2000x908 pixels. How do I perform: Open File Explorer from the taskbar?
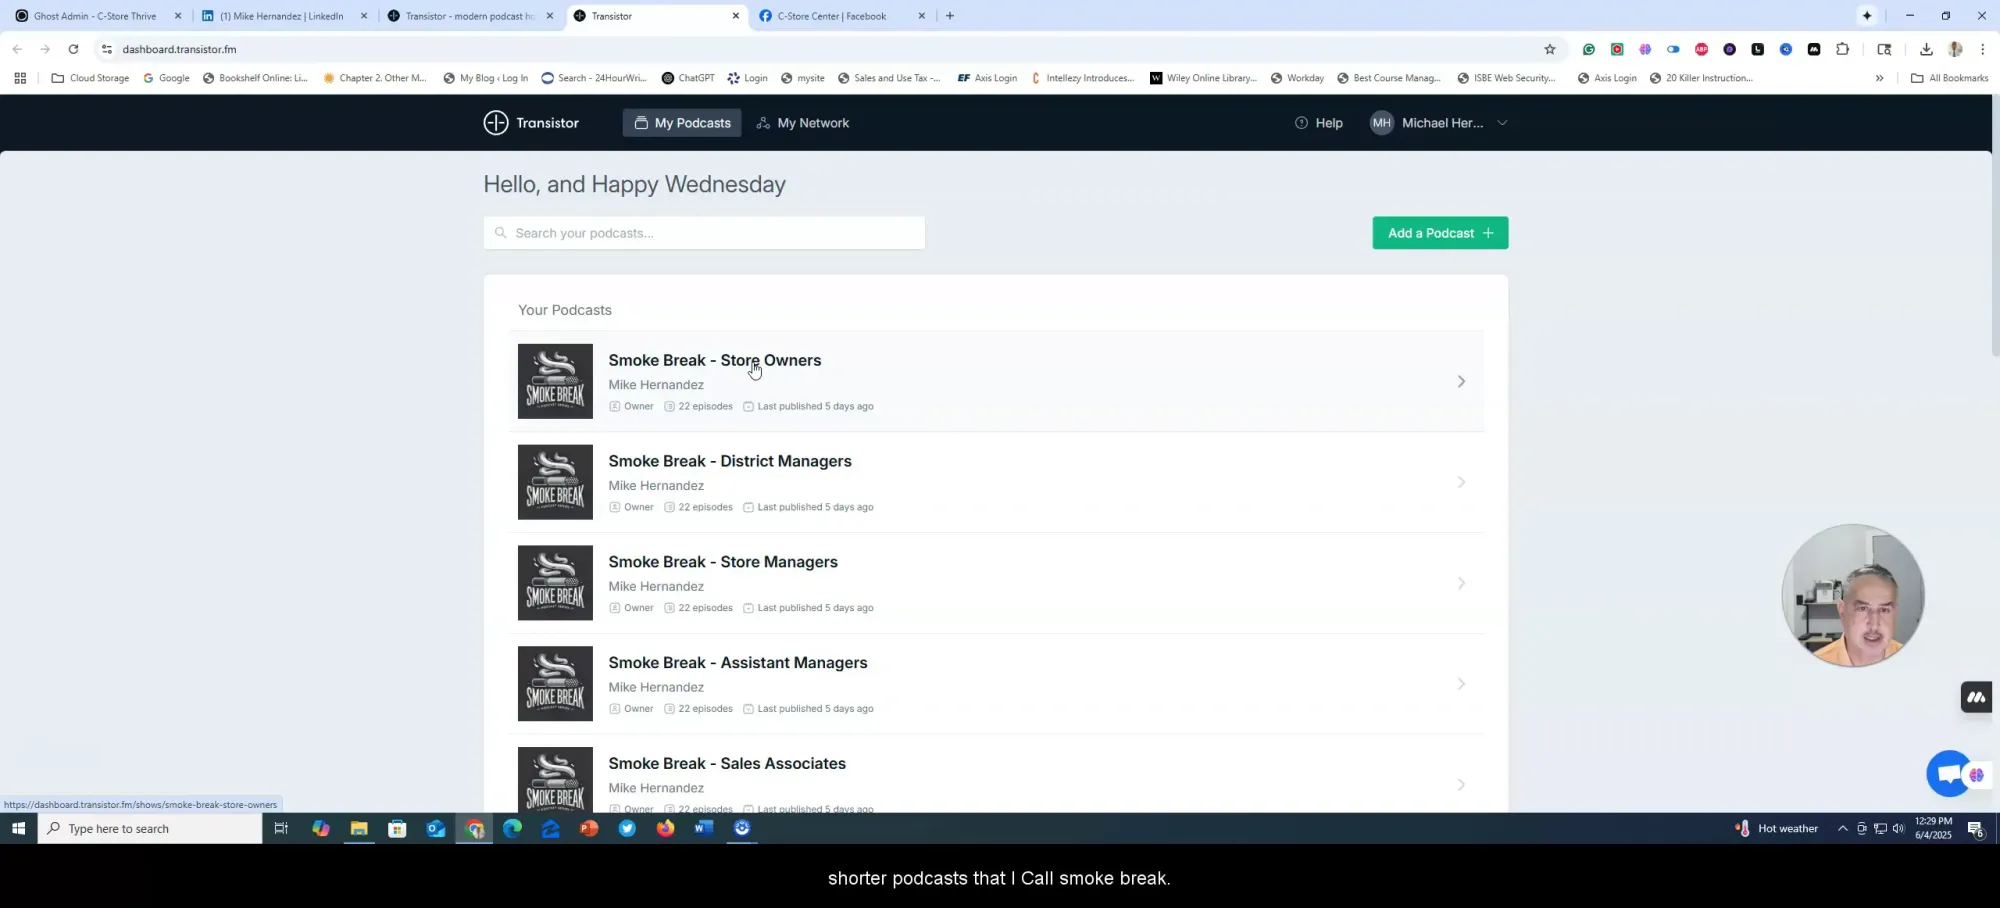(359, 828)
